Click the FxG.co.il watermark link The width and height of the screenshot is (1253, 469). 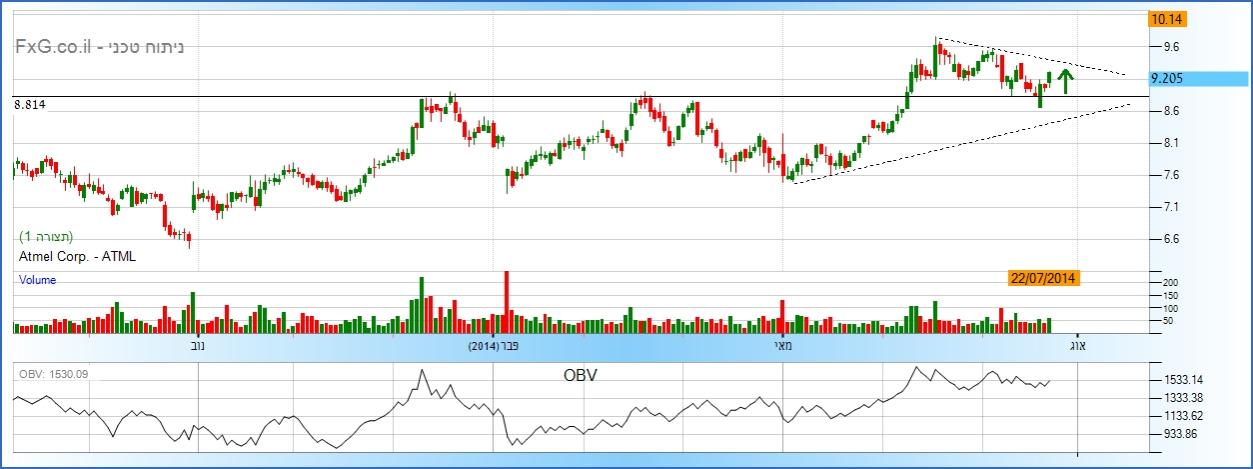(x=55, y=47)
